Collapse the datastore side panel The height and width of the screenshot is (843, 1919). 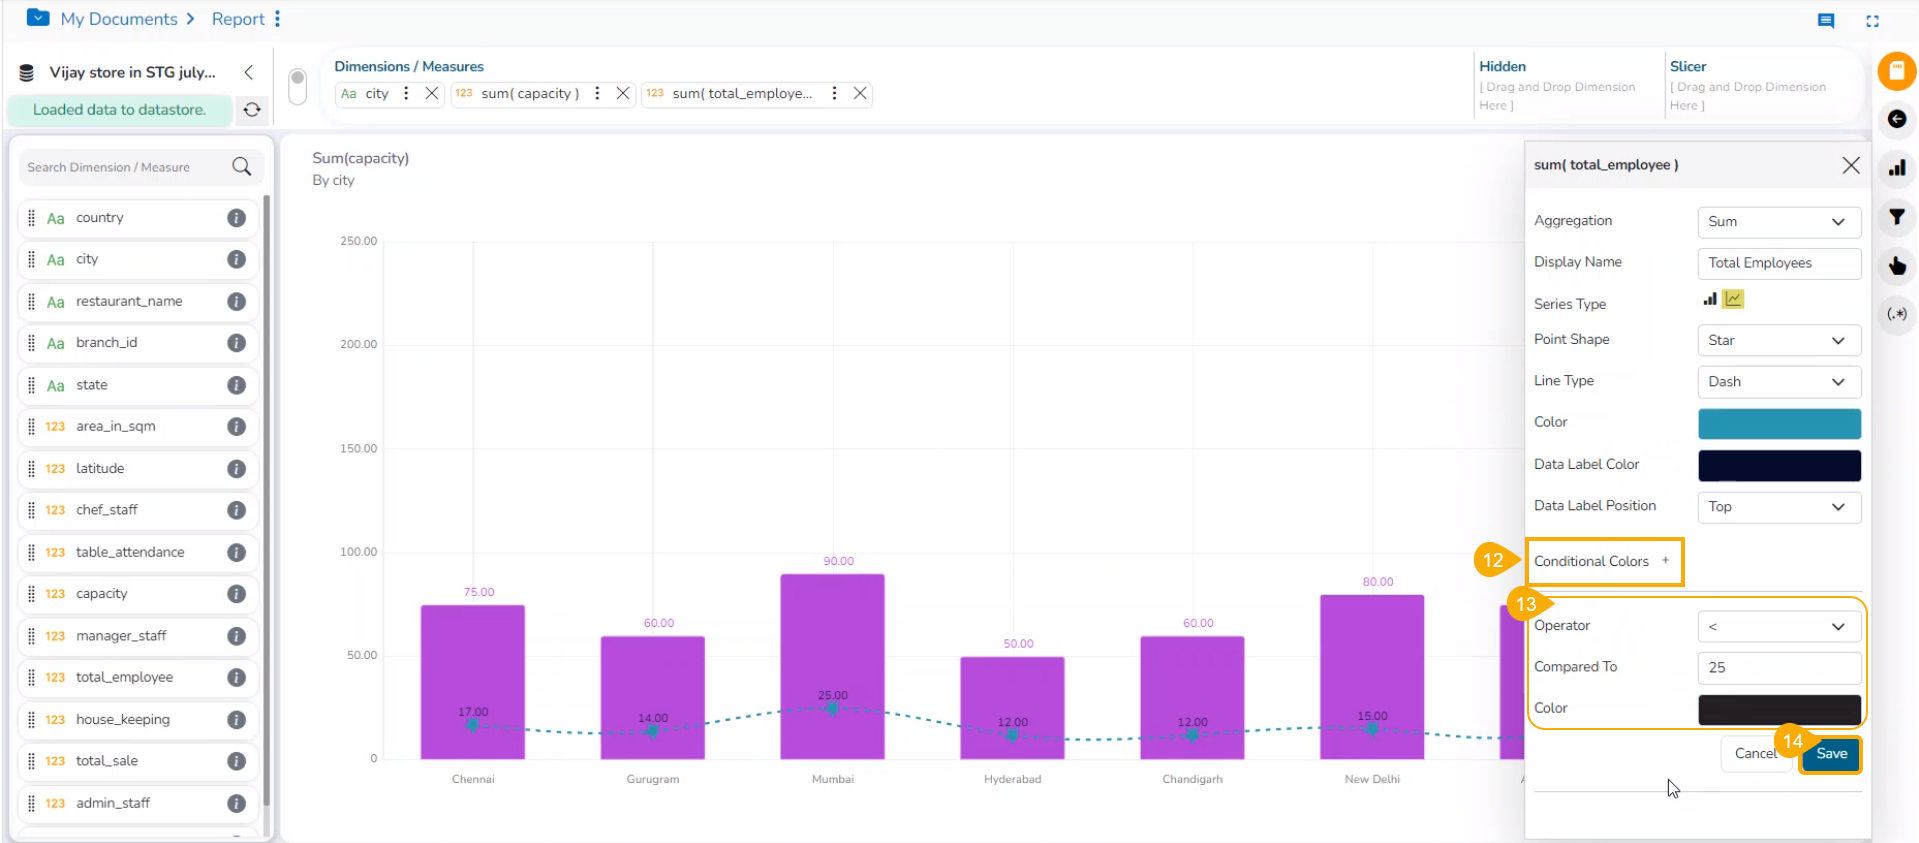(x=249, y=72)
